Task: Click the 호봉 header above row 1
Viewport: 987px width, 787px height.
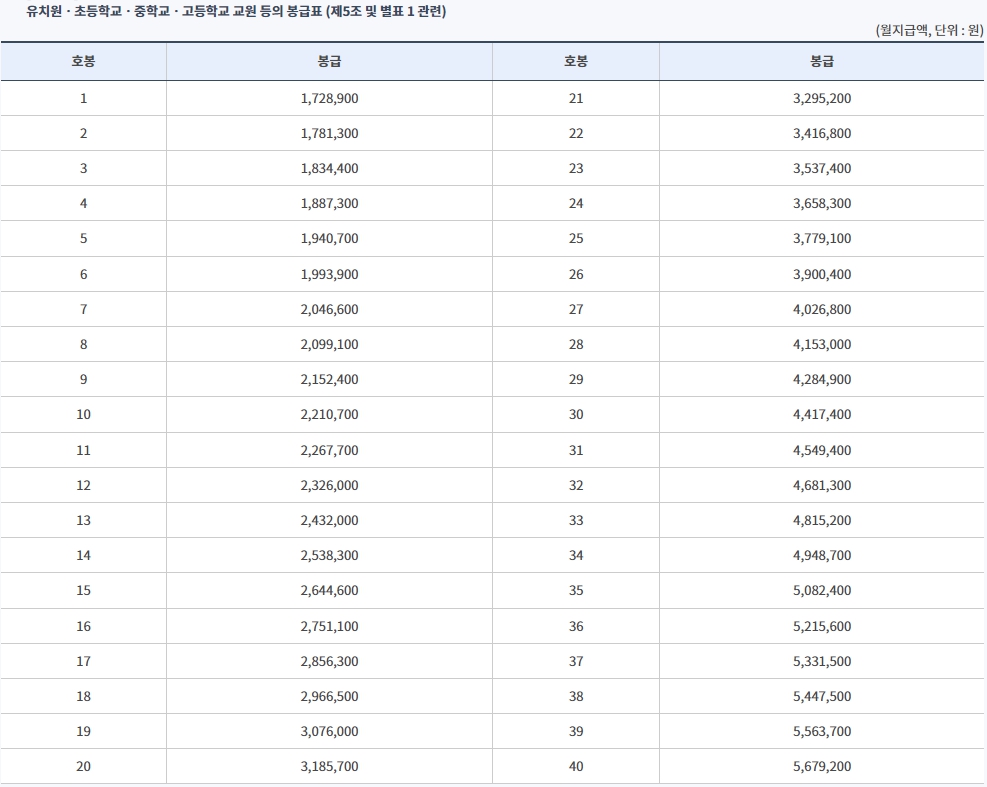Action: (x=83, y=61)
